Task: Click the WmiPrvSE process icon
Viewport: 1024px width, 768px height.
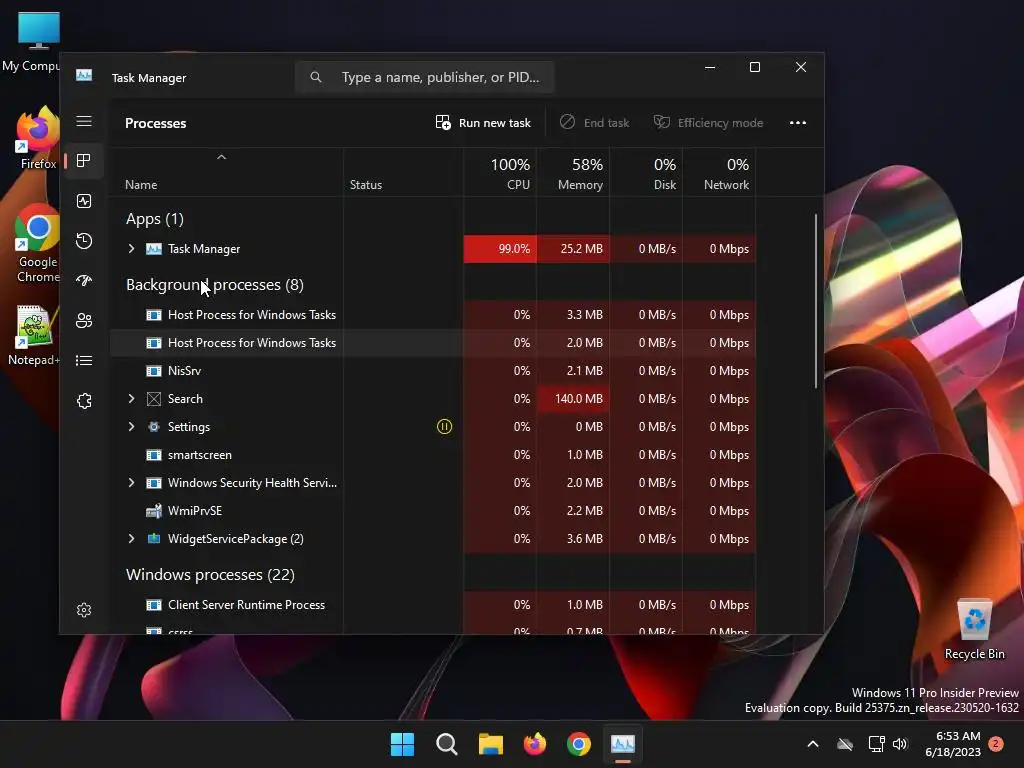Action: (x=153, y=511)
